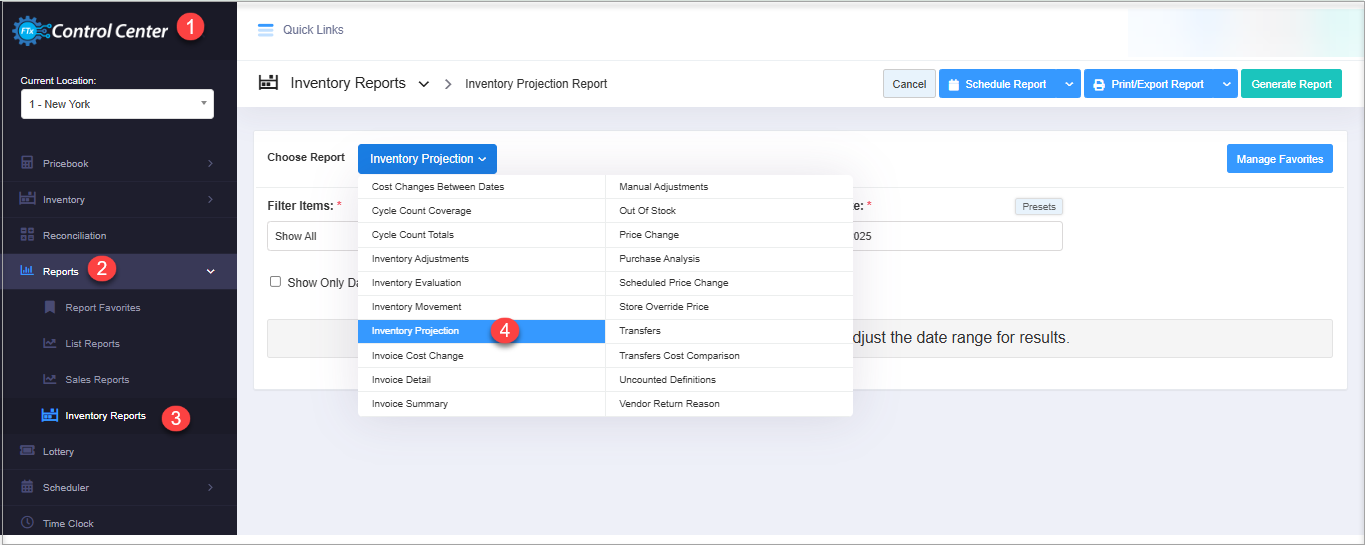1365x545 pixels.
Task: Click the Quick Links hamburger icon
Action: [265, 30]
